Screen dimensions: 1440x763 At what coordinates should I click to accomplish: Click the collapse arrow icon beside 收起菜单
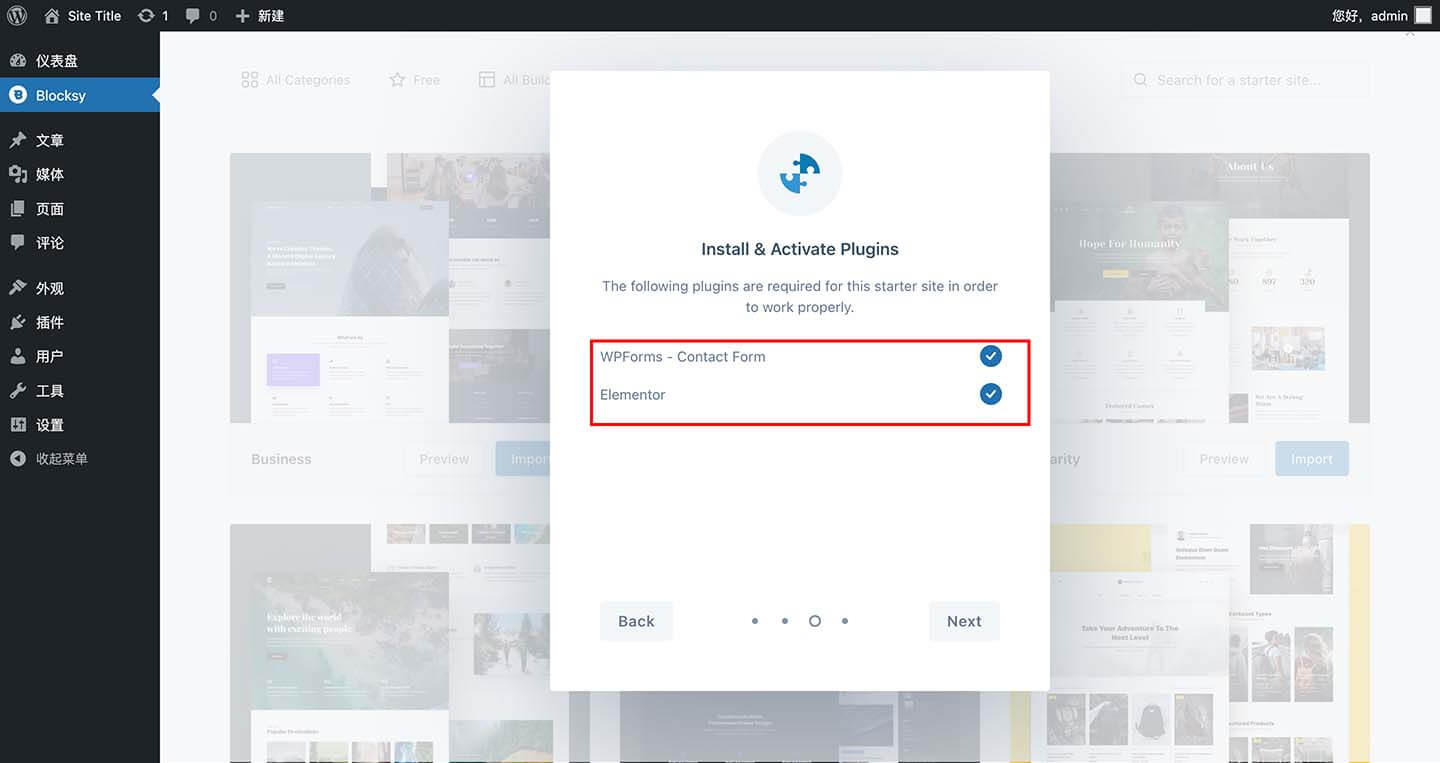coord(18,459)
